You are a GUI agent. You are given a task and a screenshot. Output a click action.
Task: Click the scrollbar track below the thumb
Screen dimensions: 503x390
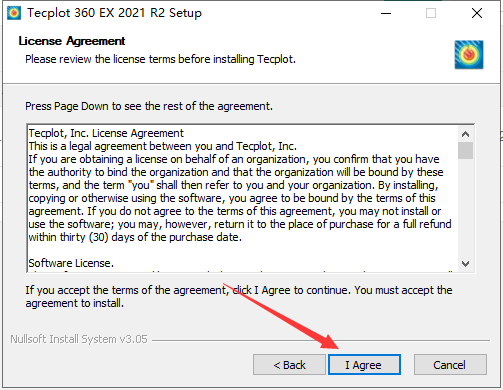point(466,207)
